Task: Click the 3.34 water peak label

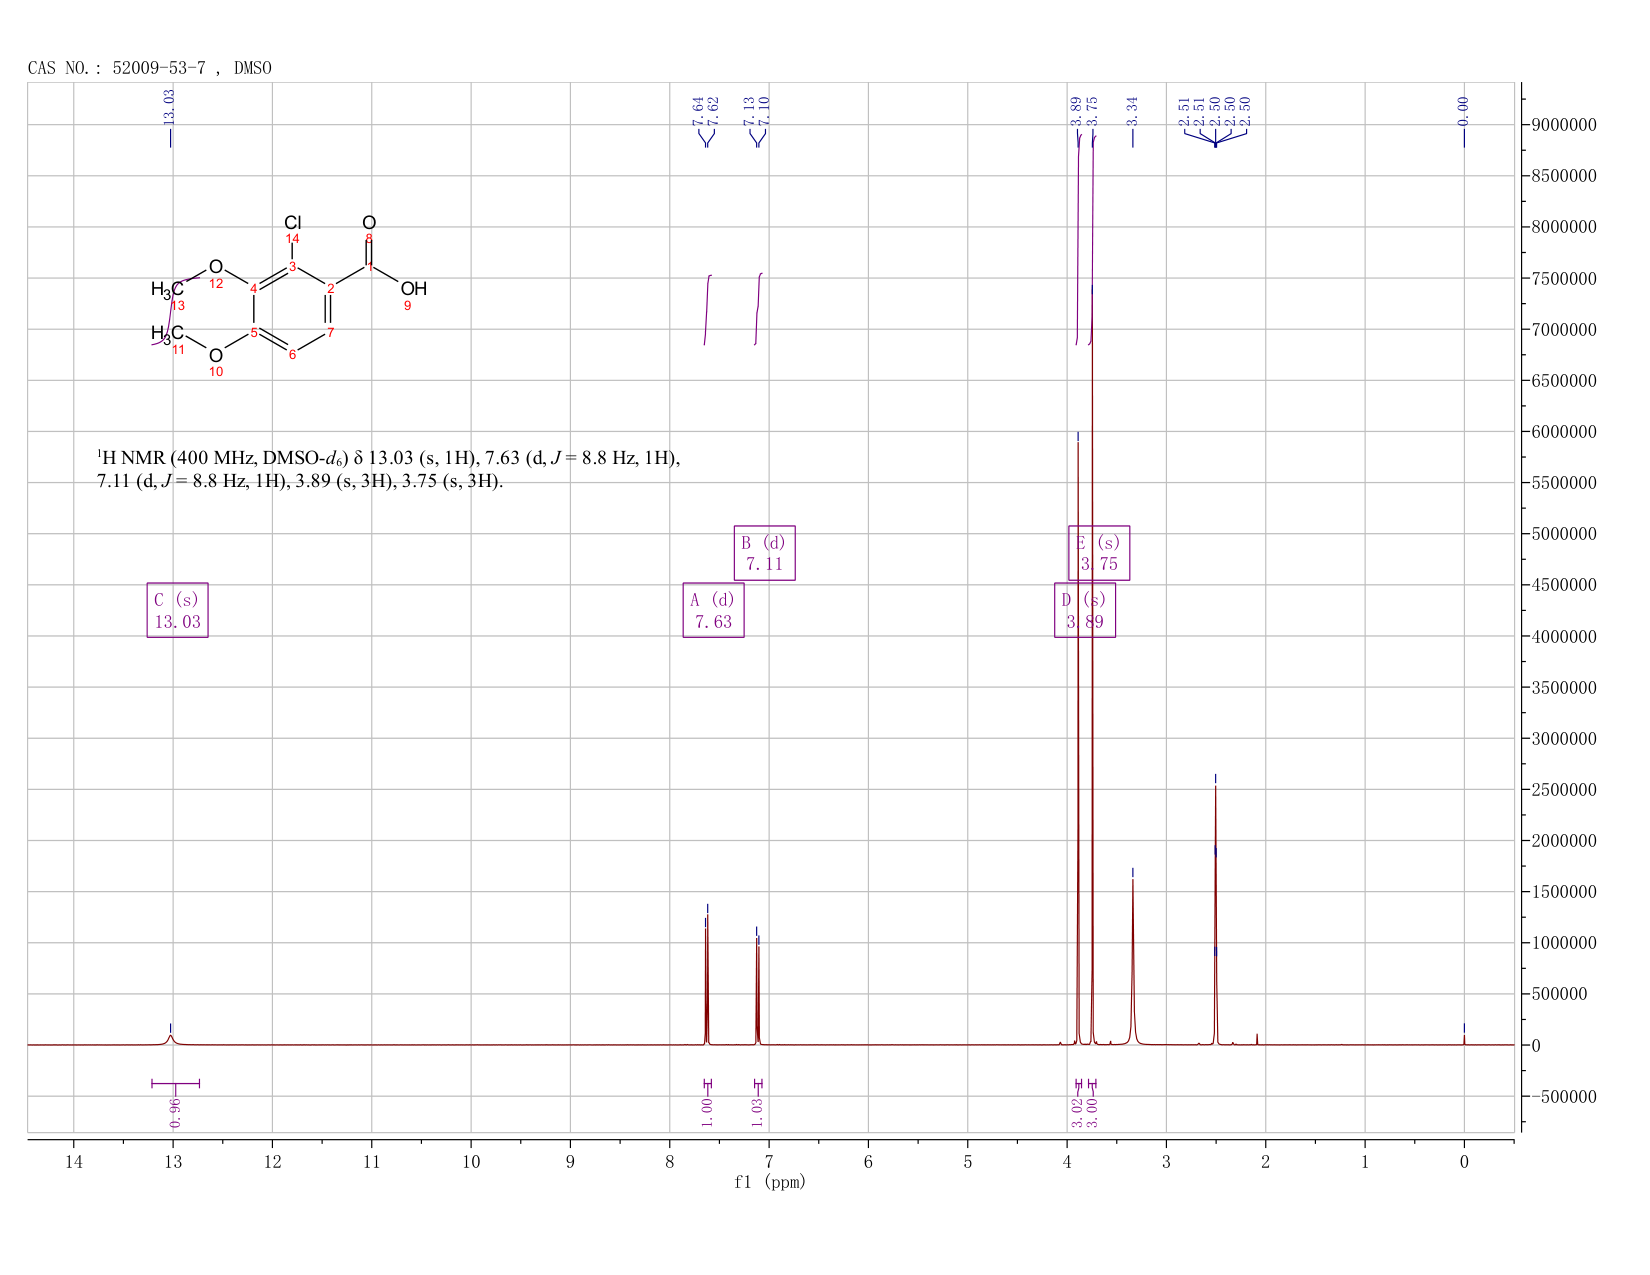Action: tap(1132, 109)
